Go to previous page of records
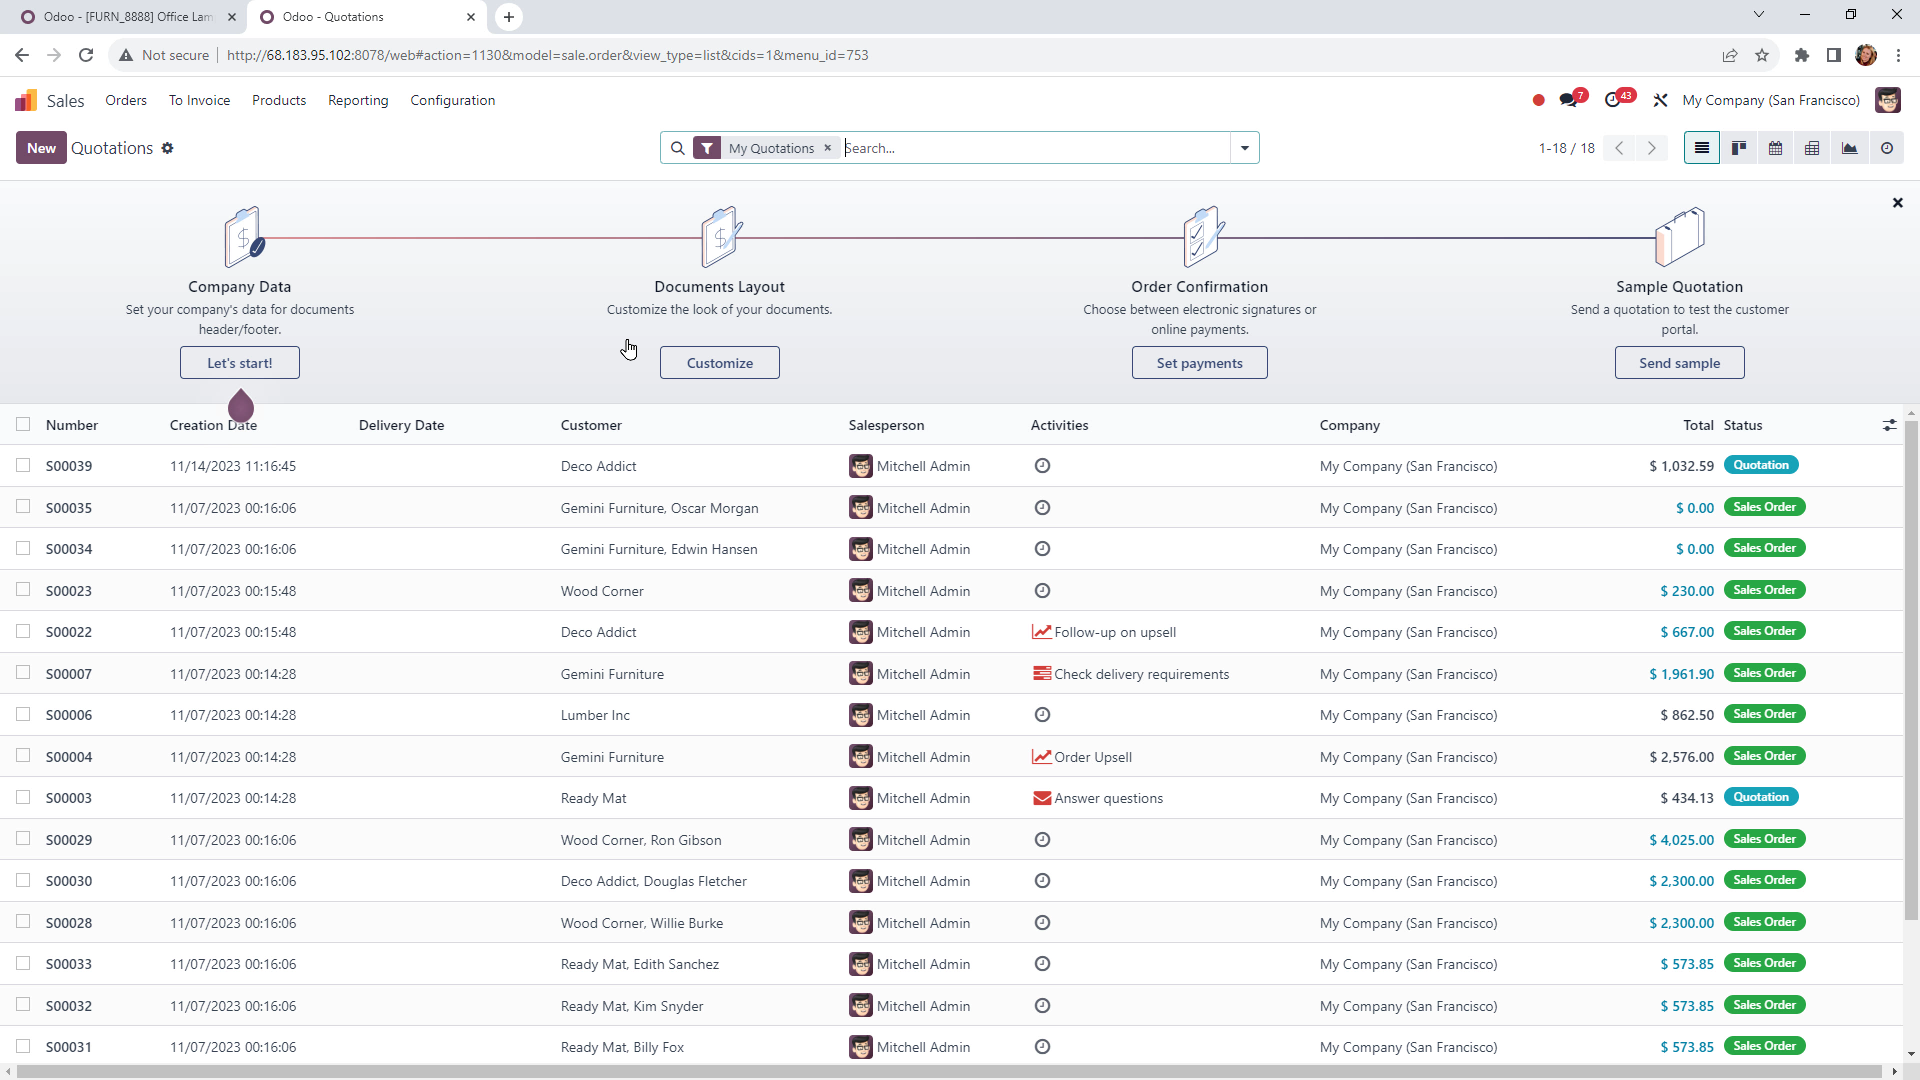 pos(1619,148)
